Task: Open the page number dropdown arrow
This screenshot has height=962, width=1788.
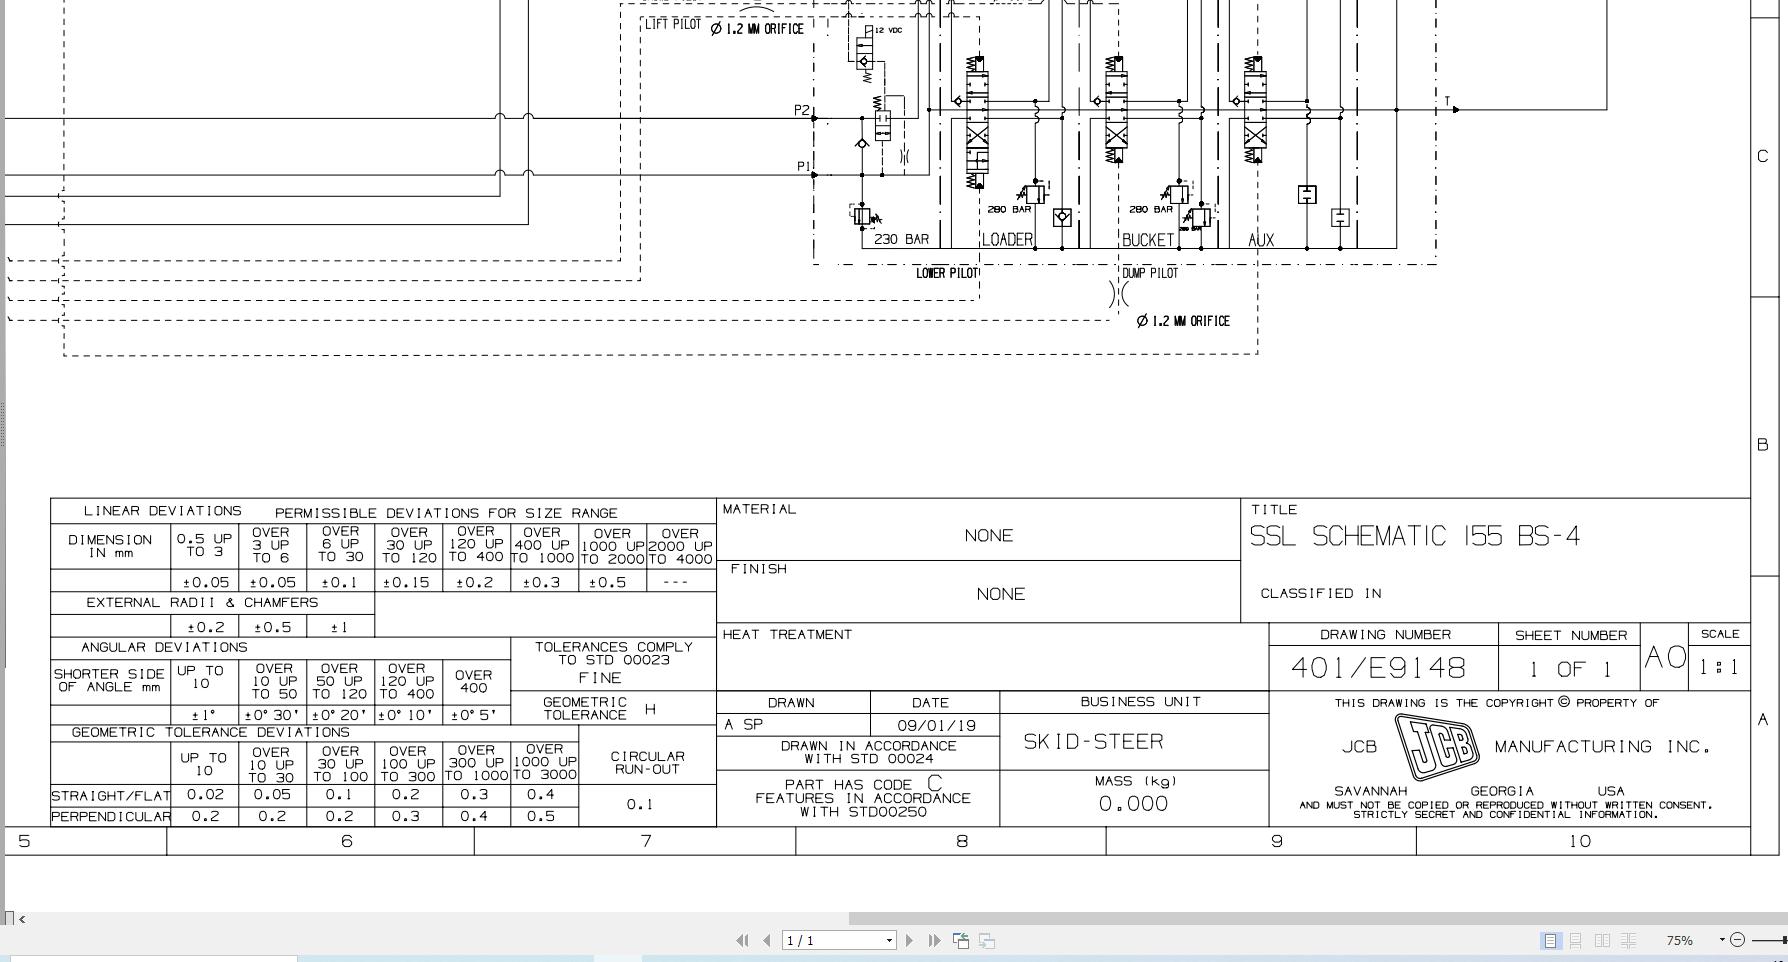Action: pyautogui.click(x=887, y=940)
